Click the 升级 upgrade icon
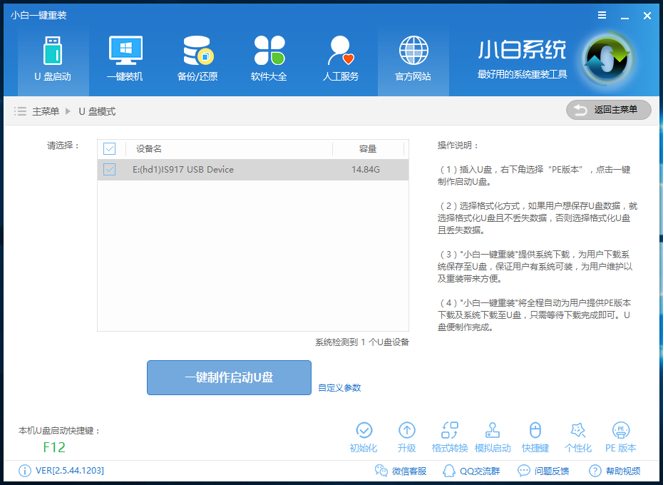Image resolution: width=664 pixels, height=485 pixels. pos(407,437)
